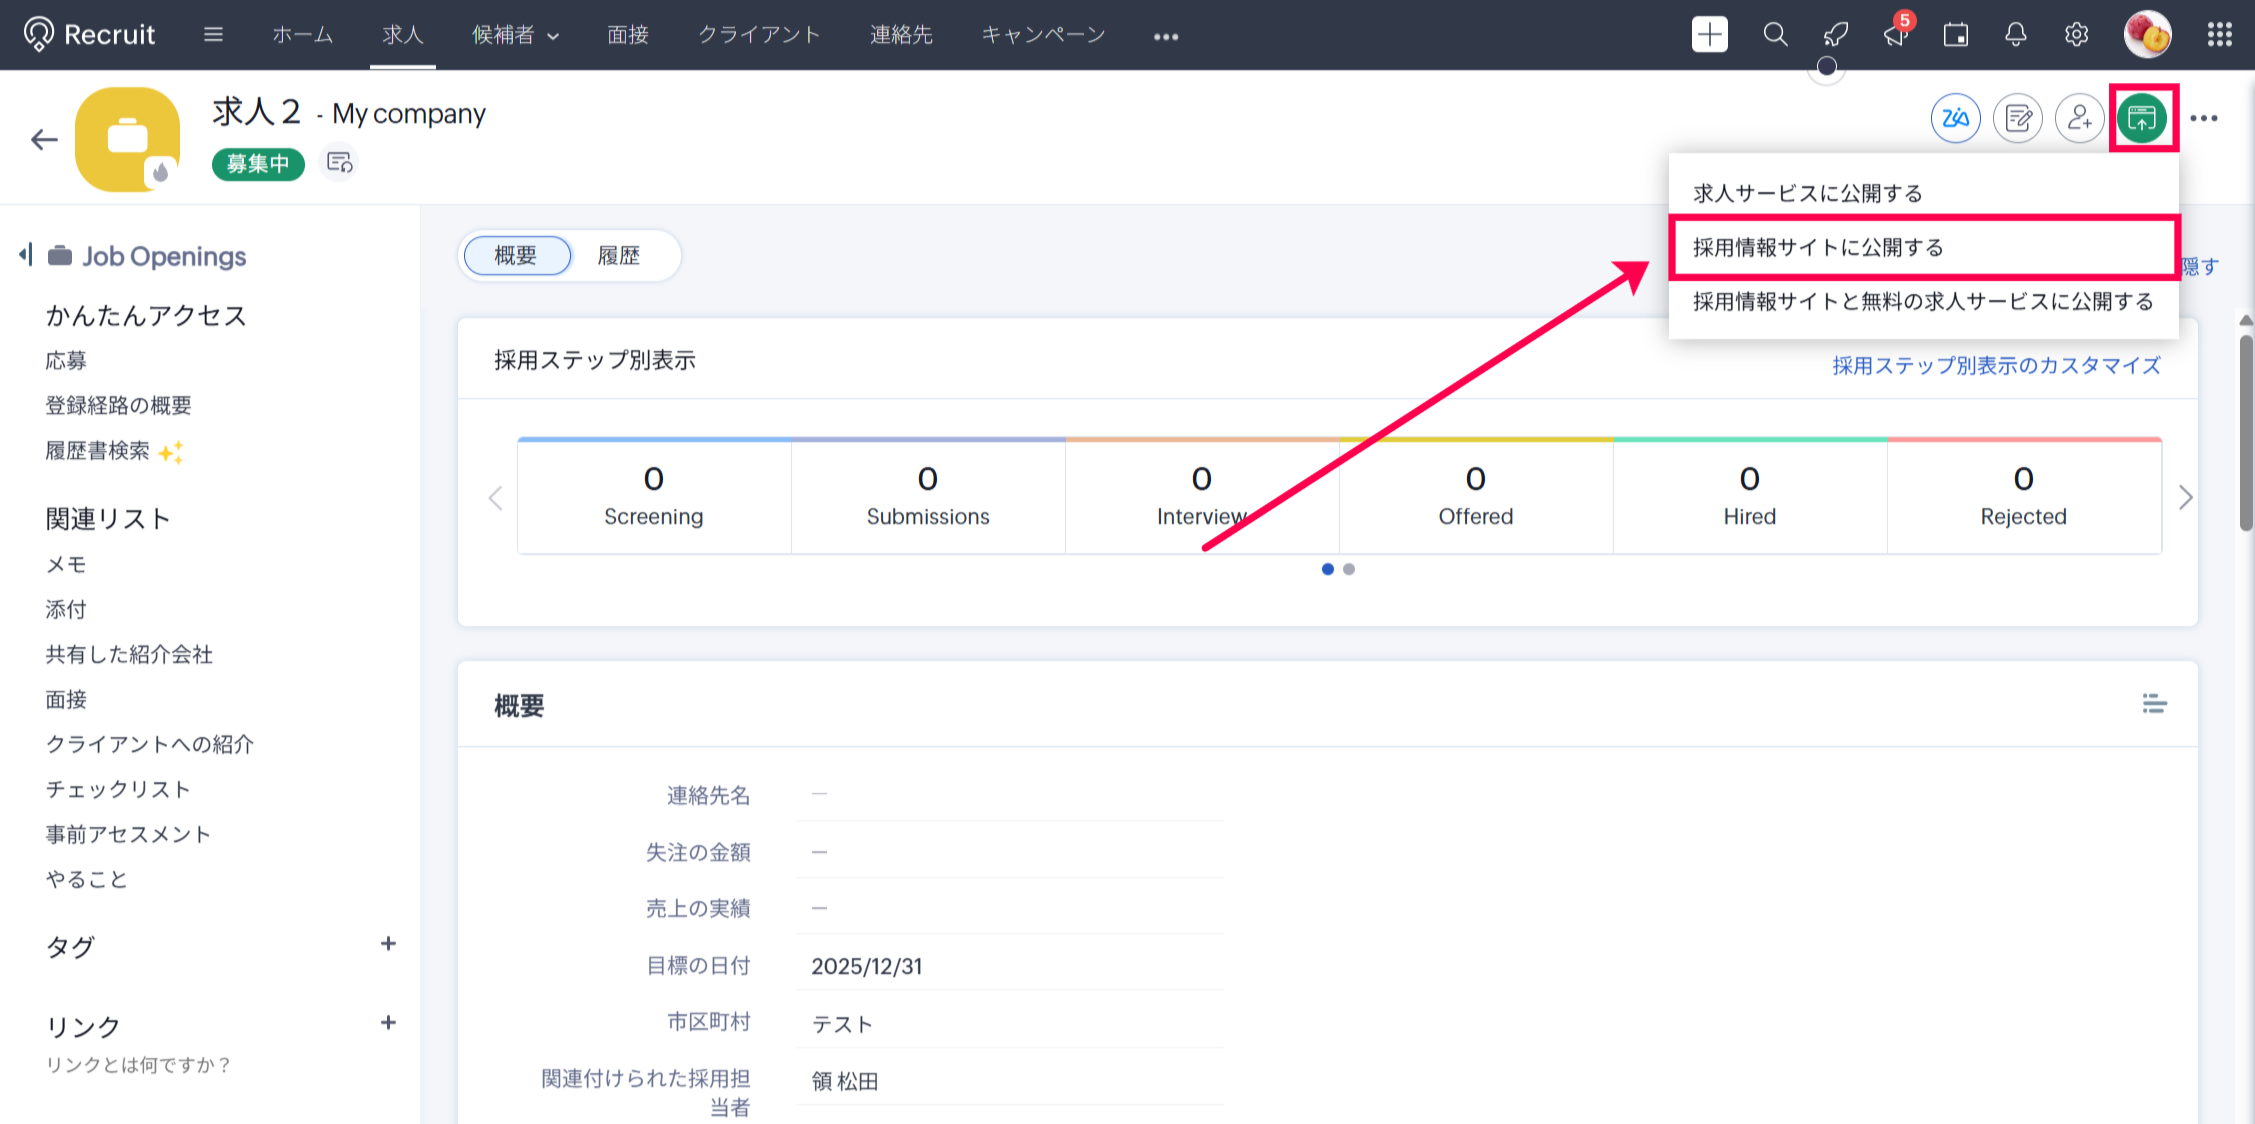Open the クライアント tab
The image size is (2255, 1124).
click(759, 35)
